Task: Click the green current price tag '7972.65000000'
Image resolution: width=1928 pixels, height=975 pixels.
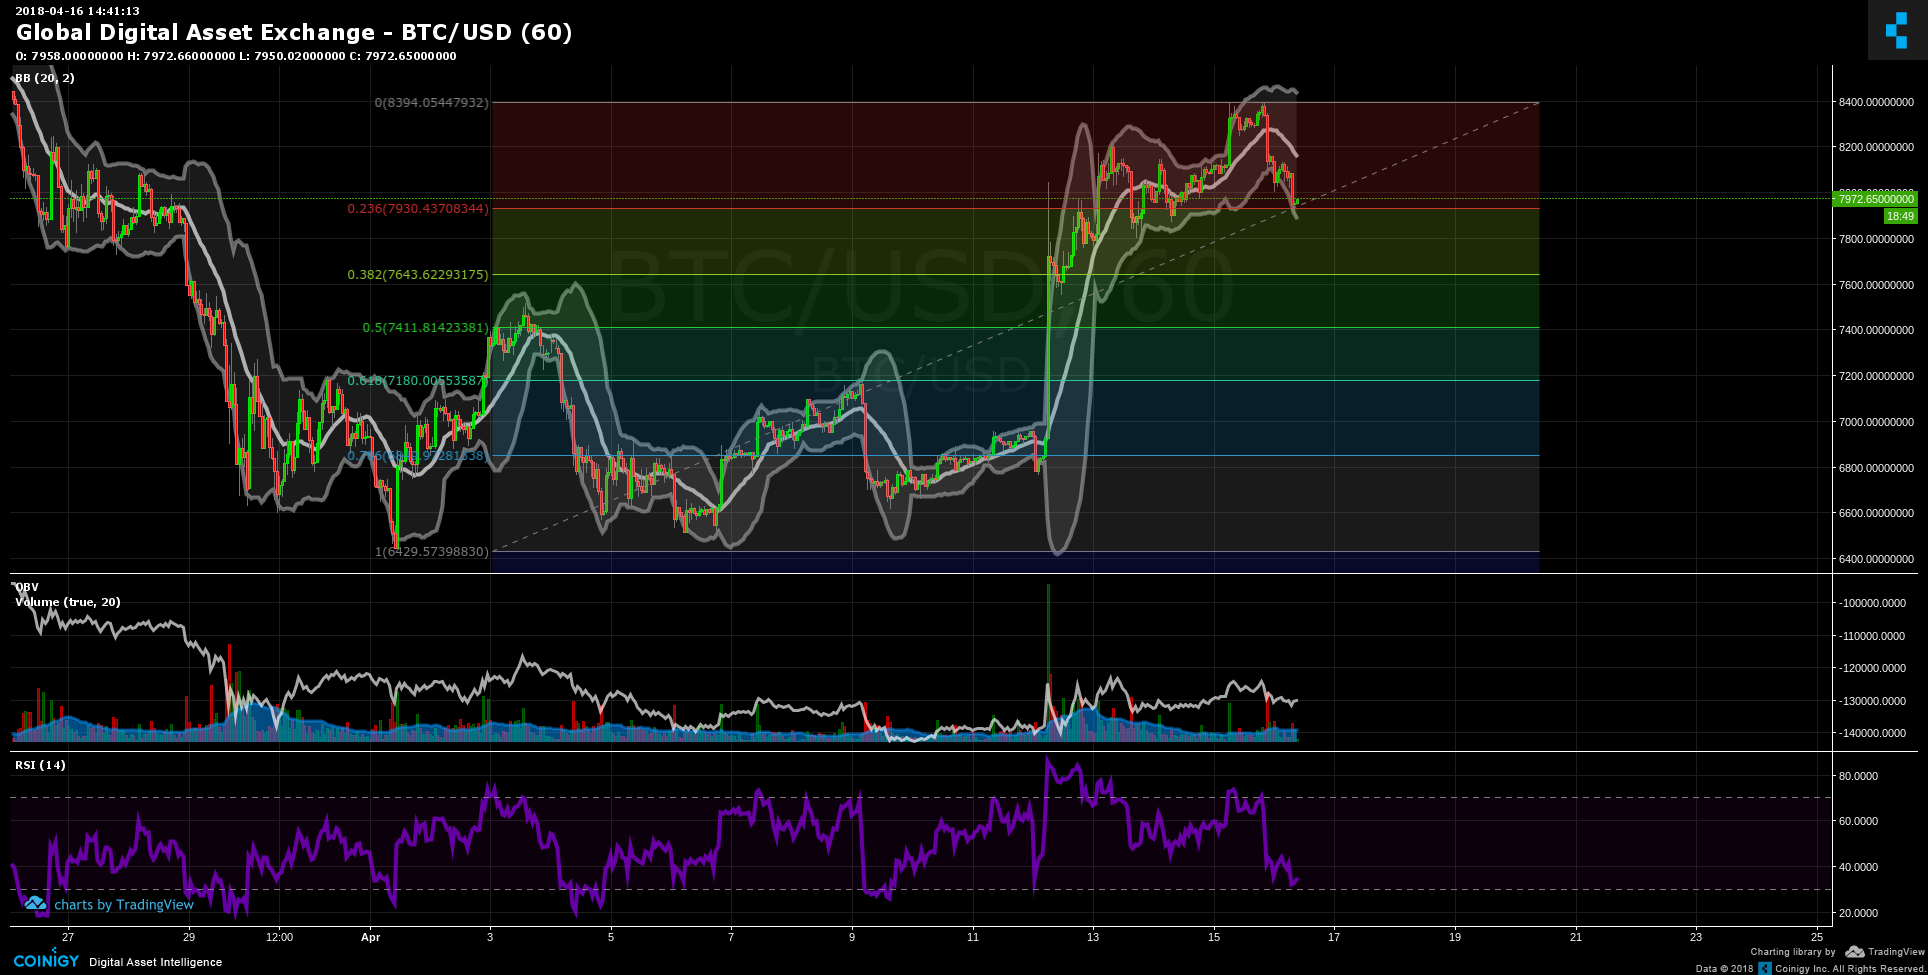Action: 1876,199
